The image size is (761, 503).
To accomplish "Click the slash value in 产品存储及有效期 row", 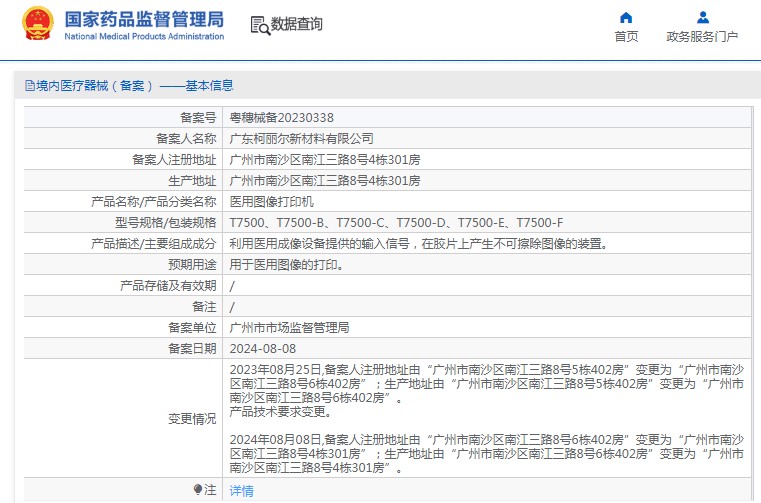I will [x=232, y=286].
